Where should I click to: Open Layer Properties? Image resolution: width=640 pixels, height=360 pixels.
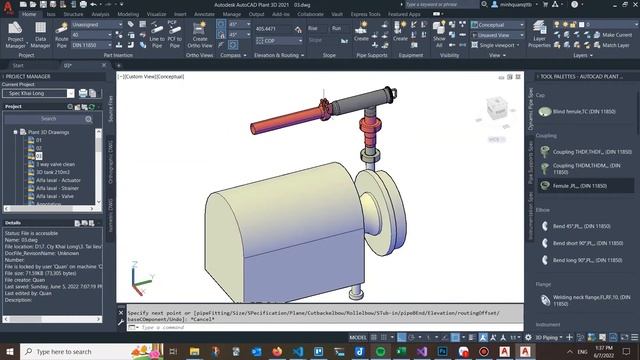coord(539,34)
